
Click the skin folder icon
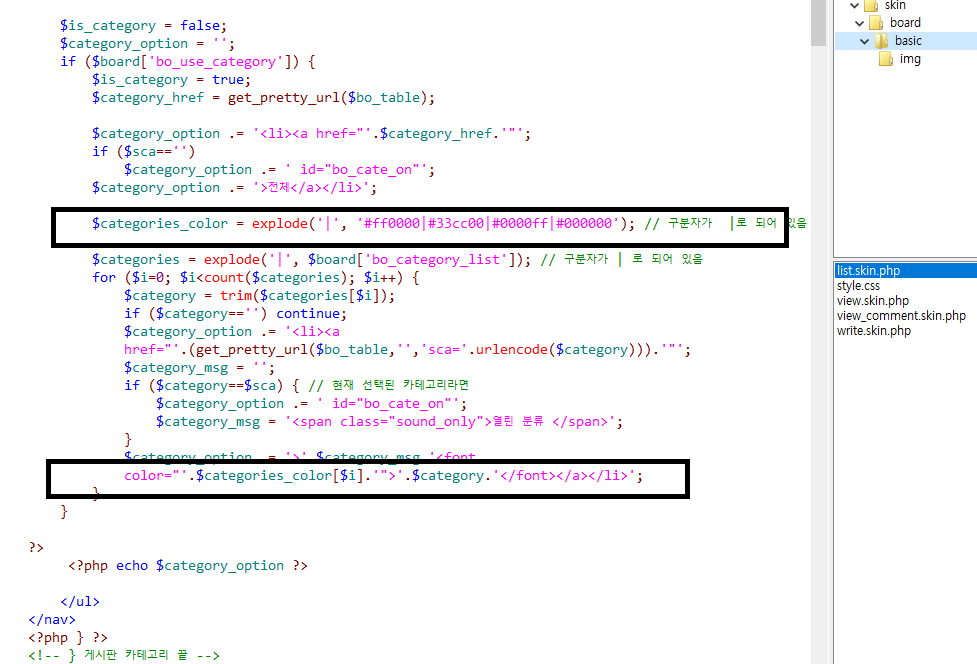tap(871, 6)
